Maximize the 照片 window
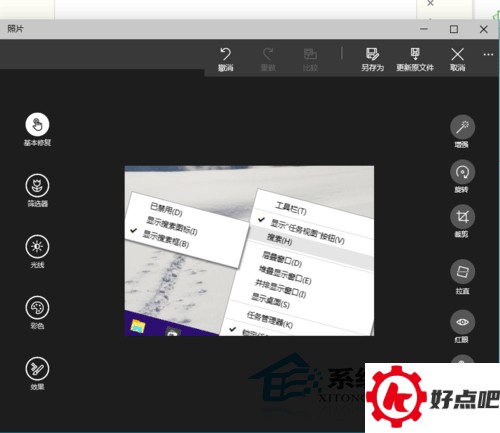Screen dimensions: 500x433 pos(454,29)
